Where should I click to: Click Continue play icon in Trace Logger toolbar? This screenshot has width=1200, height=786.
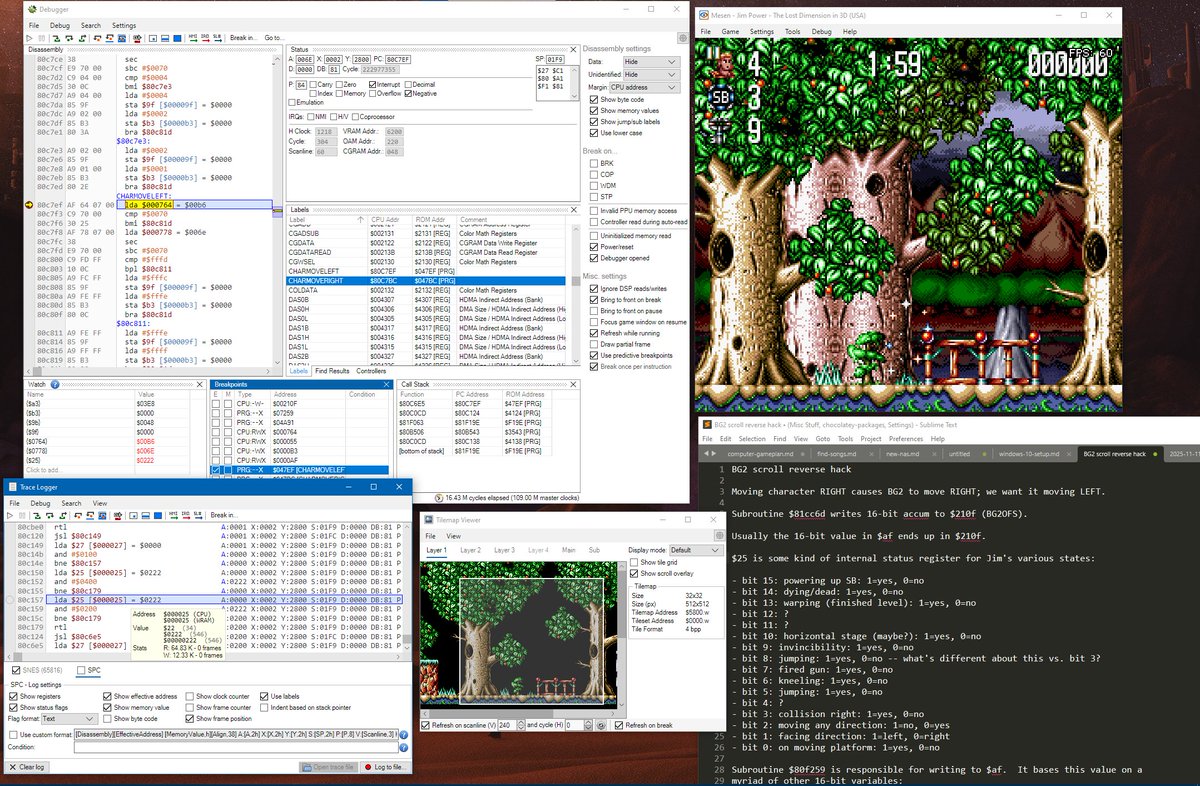tap(10, 515)
